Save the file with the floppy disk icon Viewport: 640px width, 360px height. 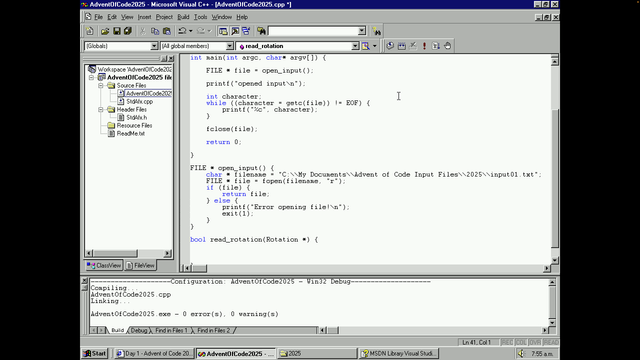[117, 31]
